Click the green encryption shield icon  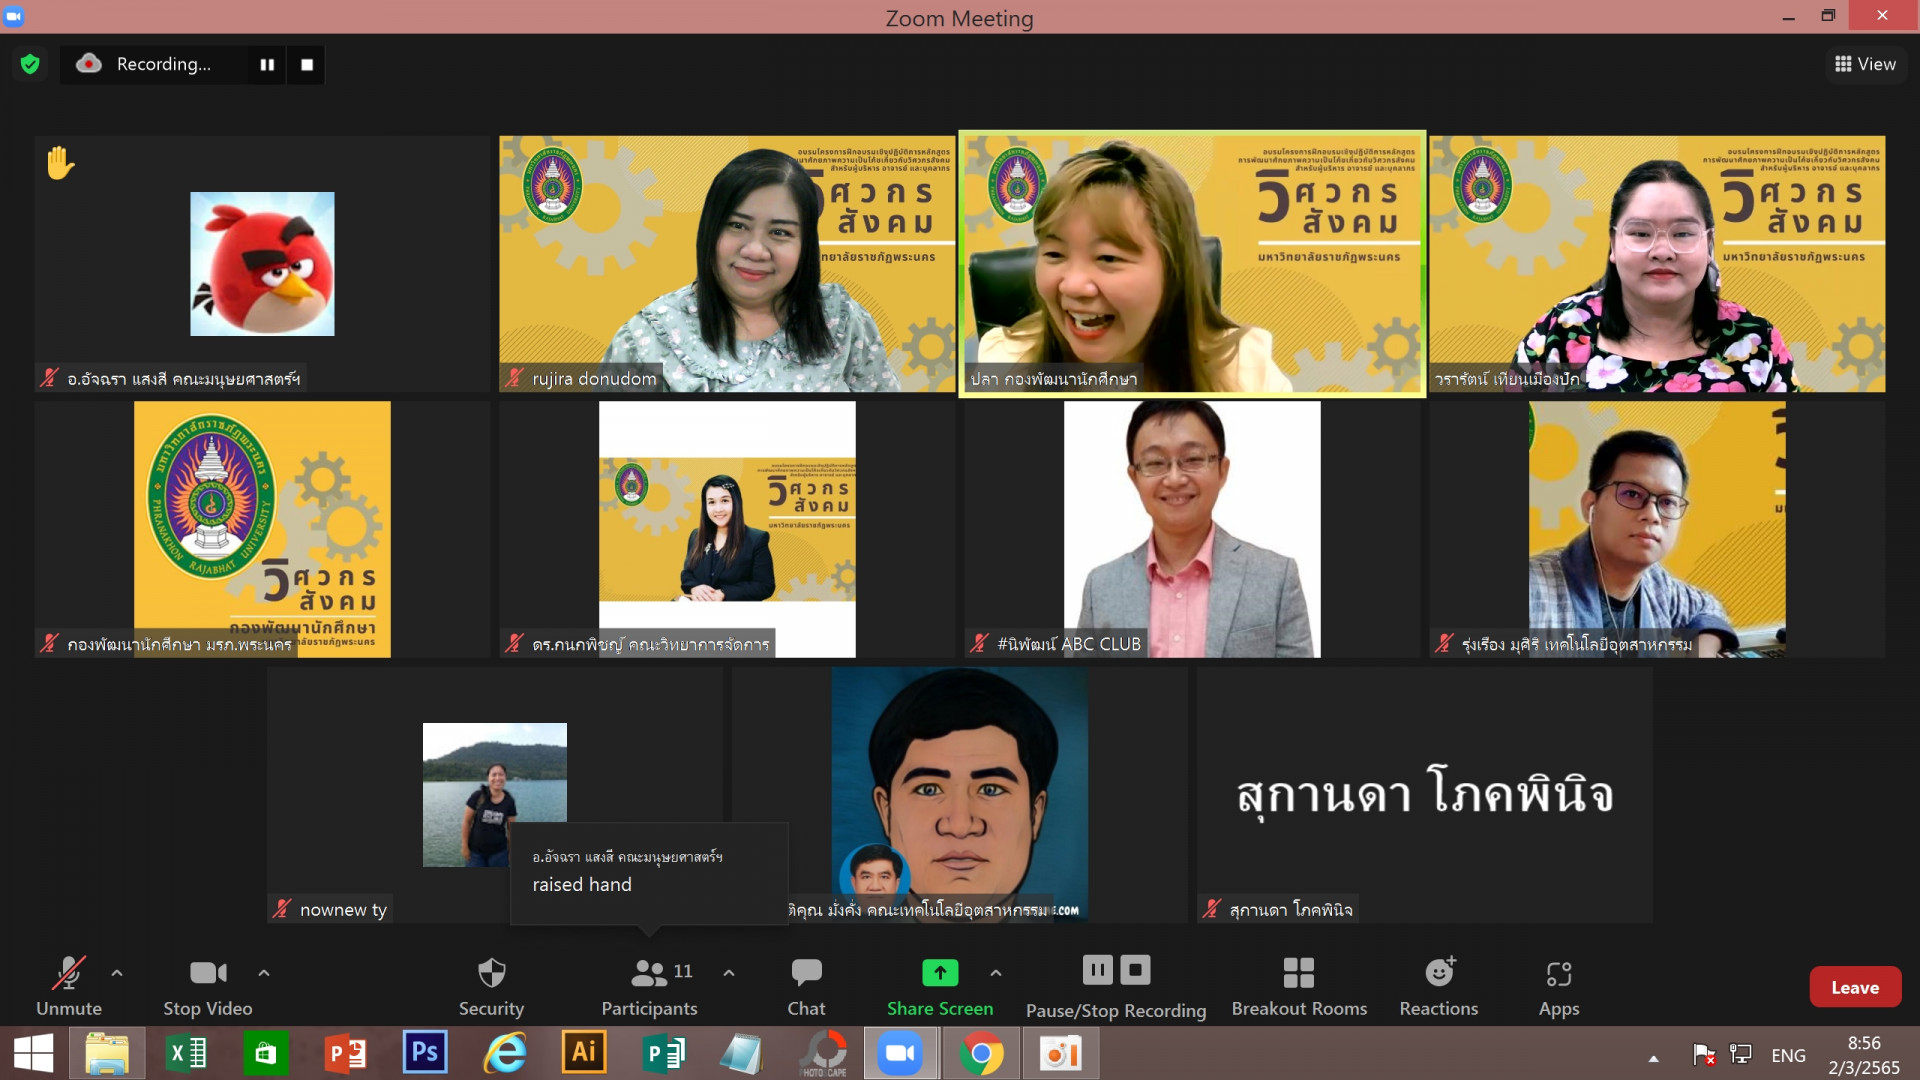(30, 65)
